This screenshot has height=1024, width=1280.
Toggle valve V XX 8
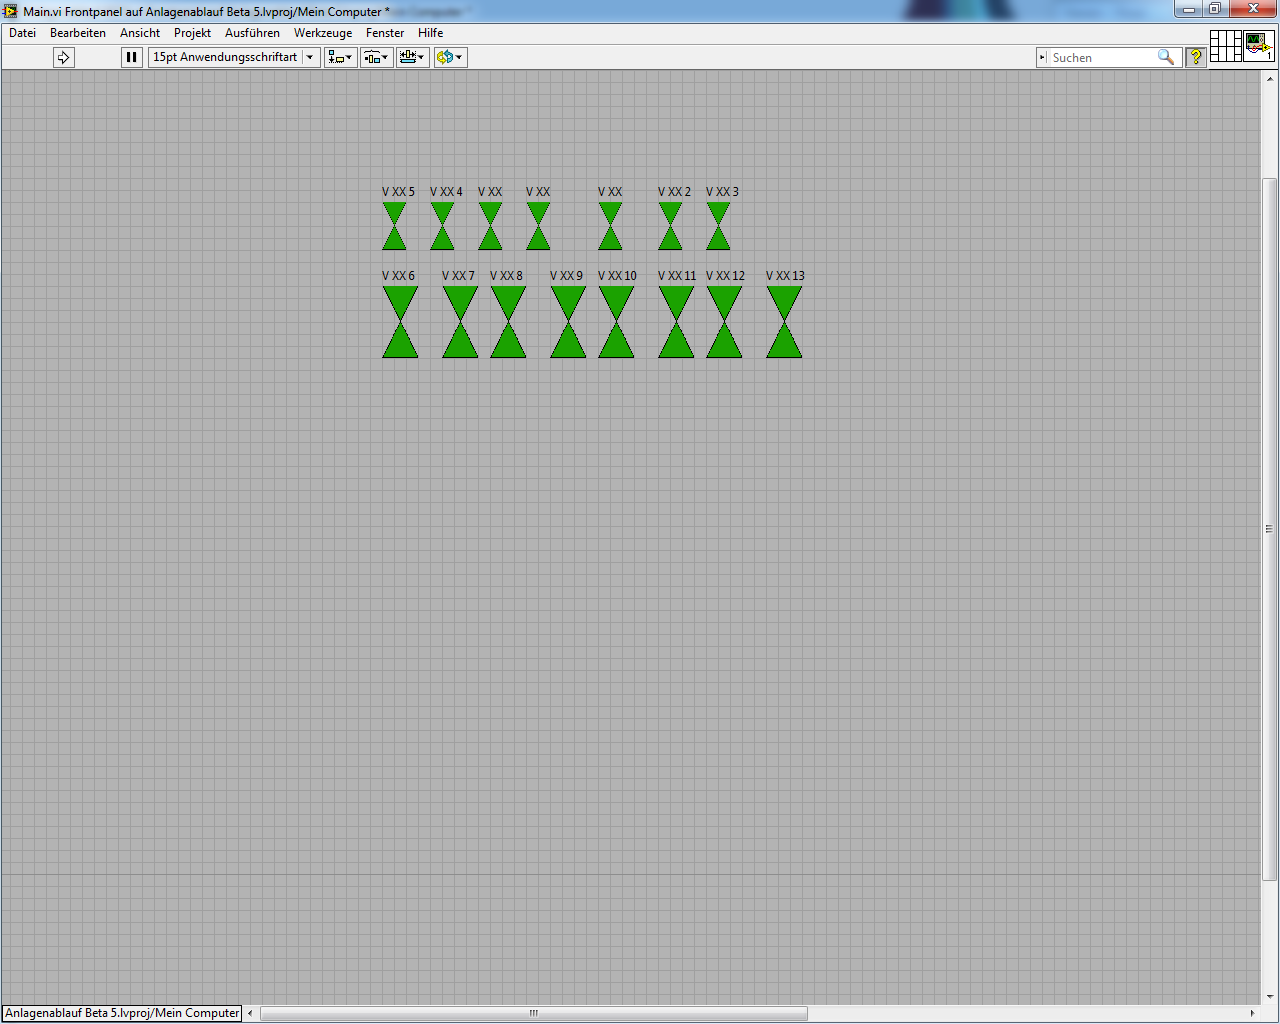click(508, 322)
